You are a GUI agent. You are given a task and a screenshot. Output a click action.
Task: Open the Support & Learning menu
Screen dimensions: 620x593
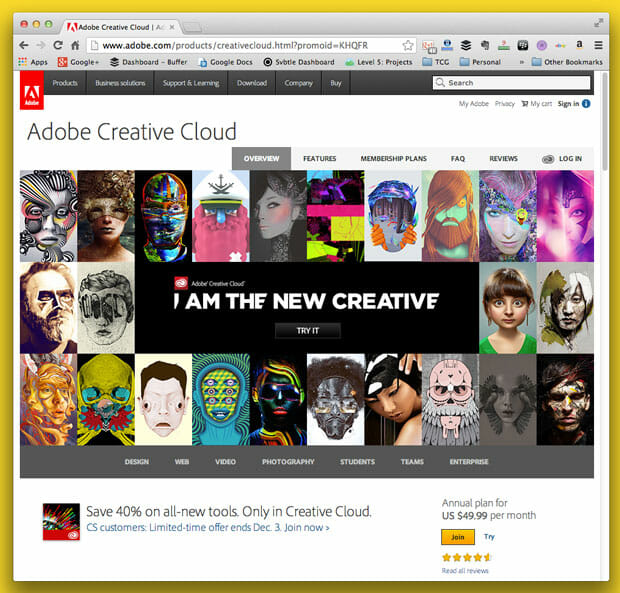pyautogui.click(x=191, y=83)
